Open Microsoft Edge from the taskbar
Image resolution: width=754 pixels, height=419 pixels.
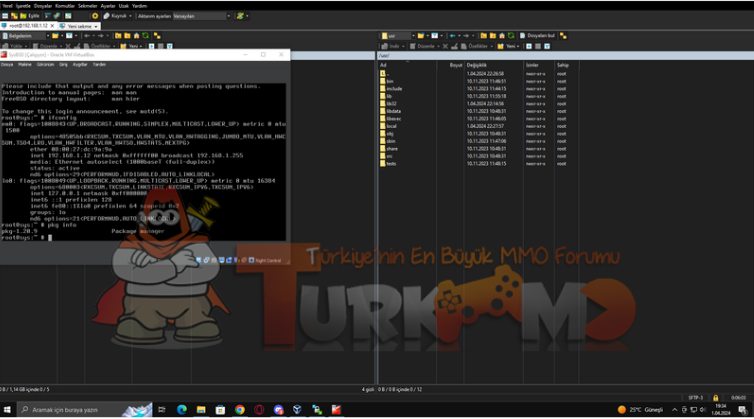[x=182, y=410]
